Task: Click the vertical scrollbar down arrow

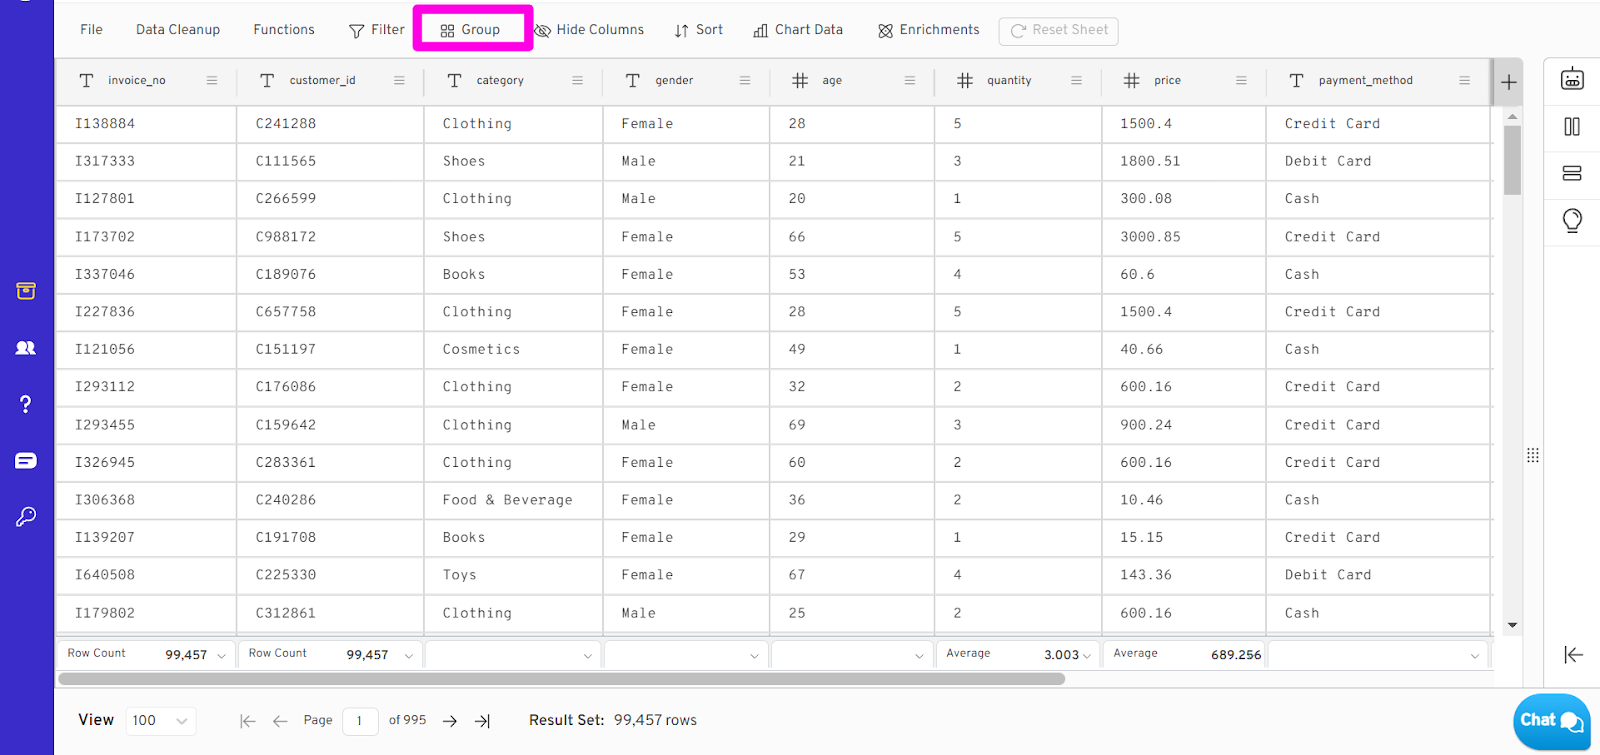Action: tap(1512, 625)
